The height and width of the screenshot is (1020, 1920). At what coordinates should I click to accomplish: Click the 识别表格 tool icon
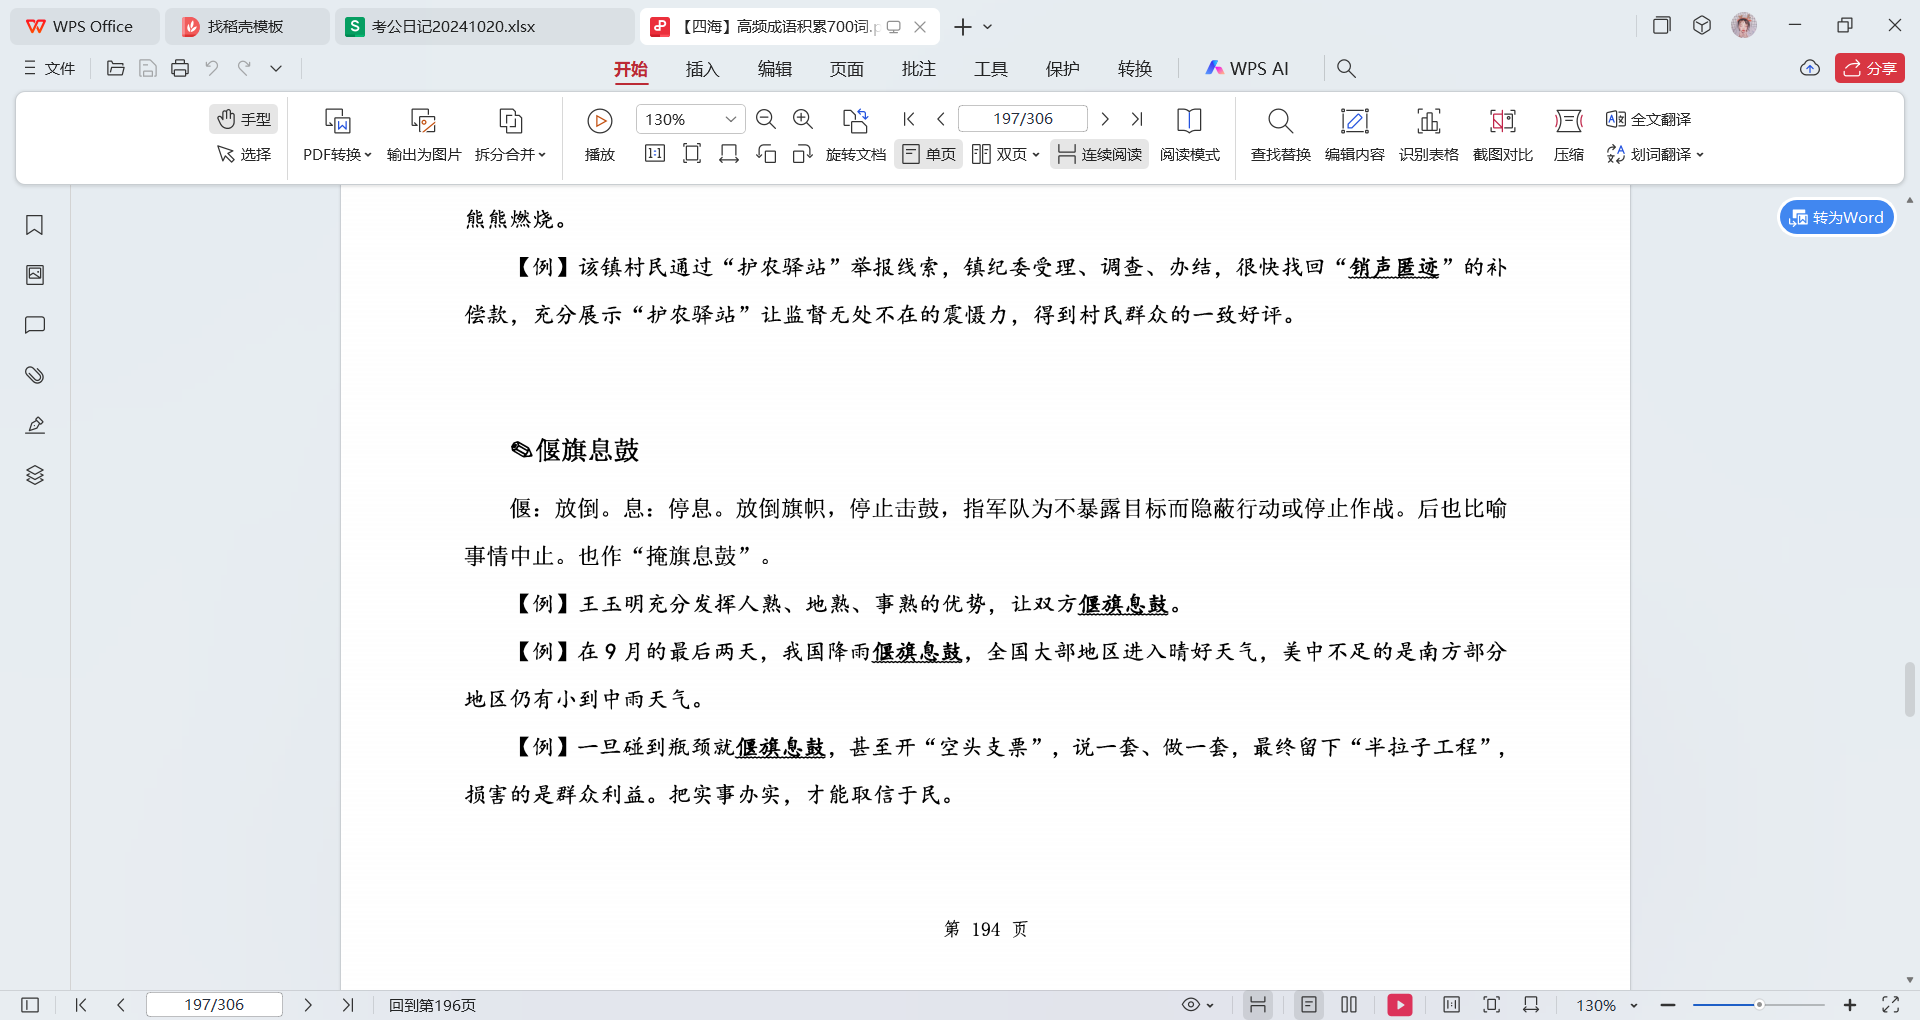click(x=1428, y=121)
